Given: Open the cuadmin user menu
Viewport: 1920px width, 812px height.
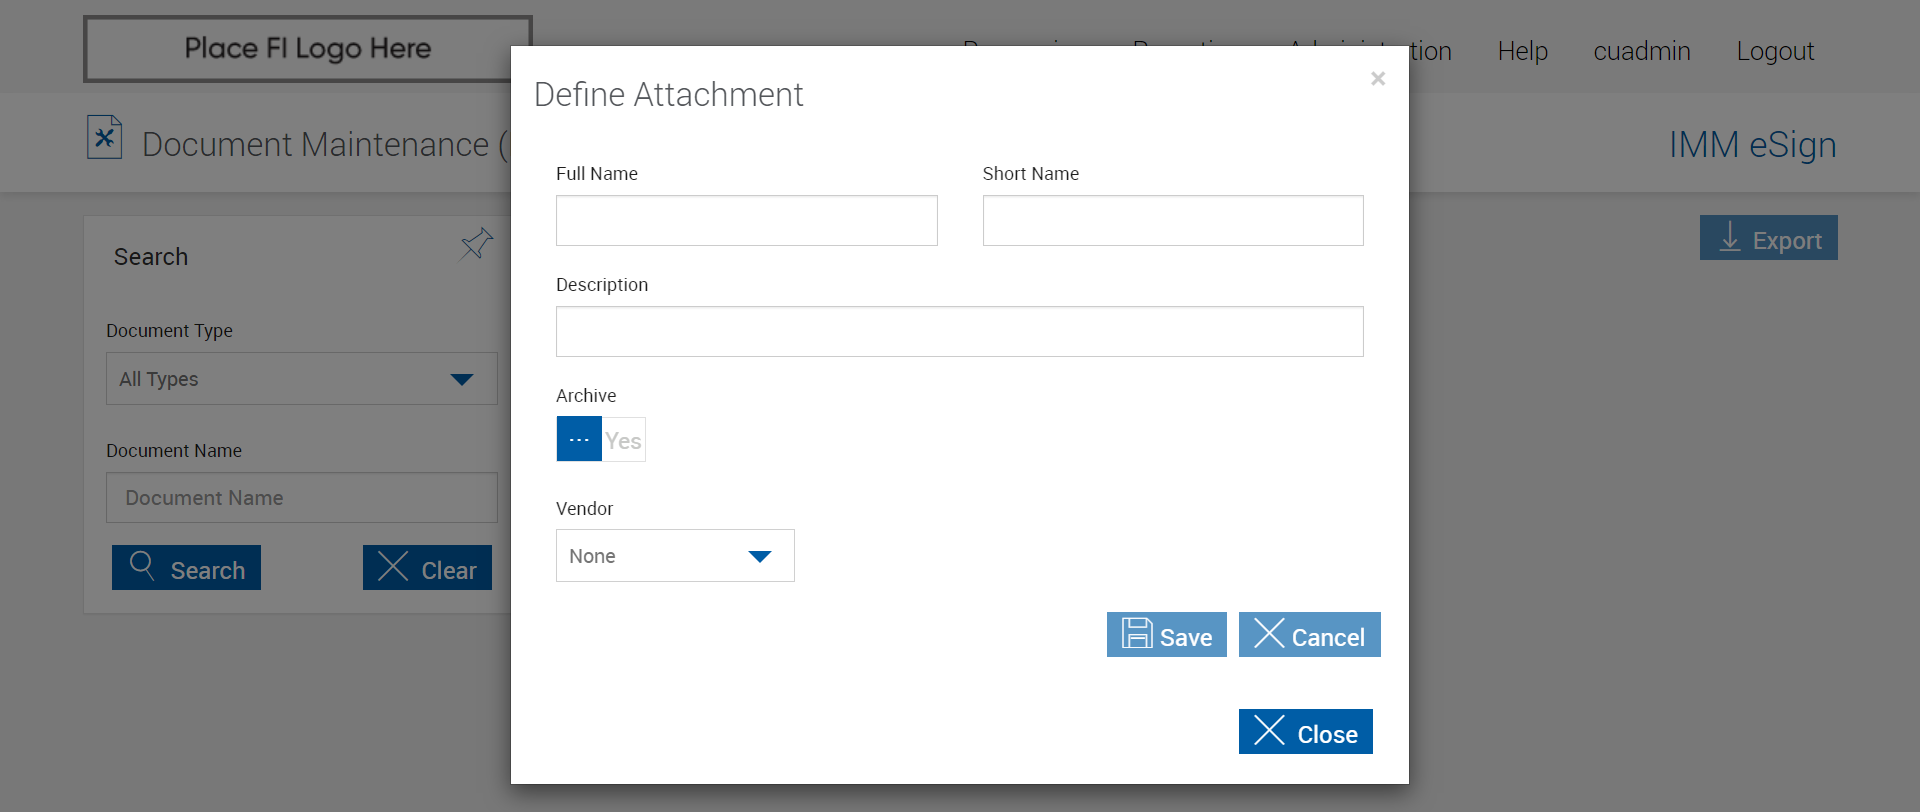Looking at the screenshot, I should pos(1641,51).
